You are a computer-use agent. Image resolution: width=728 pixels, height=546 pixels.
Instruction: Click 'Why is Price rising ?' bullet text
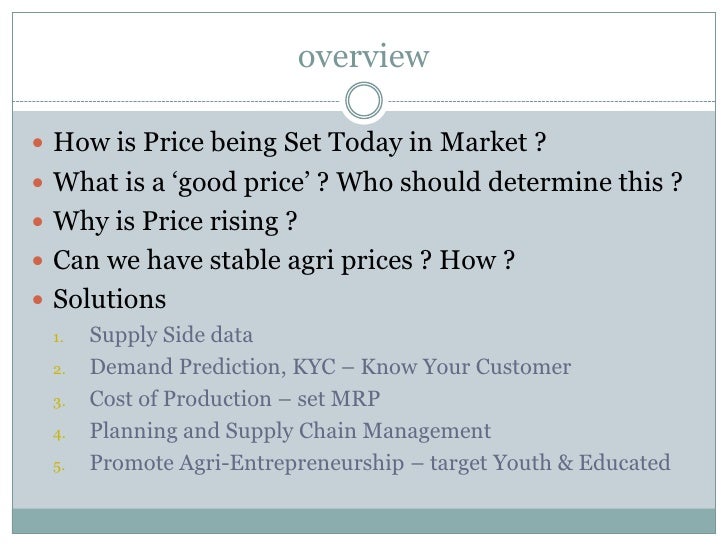tap(175, 221)
